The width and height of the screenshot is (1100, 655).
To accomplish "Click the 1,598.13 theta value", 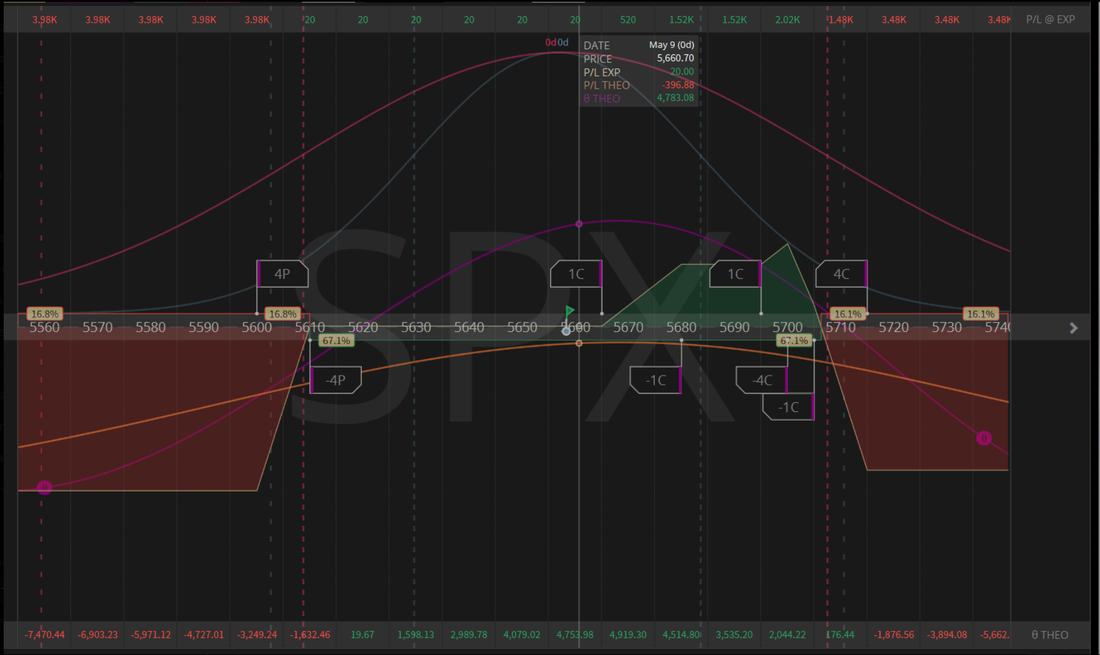I will click(416, 635).
